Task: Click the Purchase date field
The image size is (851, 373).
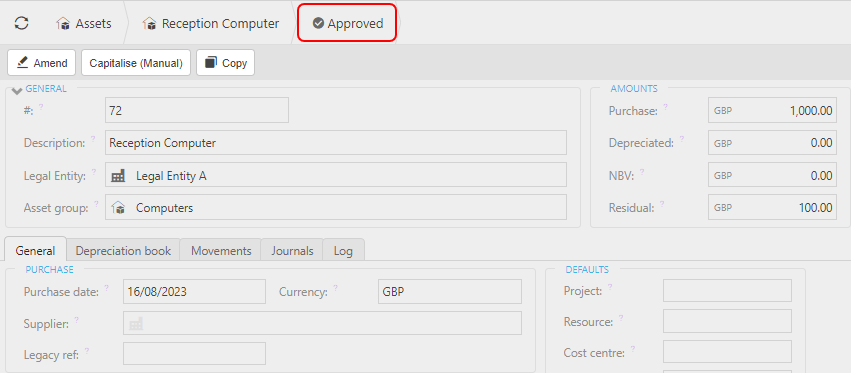Action: coord(194,292)
